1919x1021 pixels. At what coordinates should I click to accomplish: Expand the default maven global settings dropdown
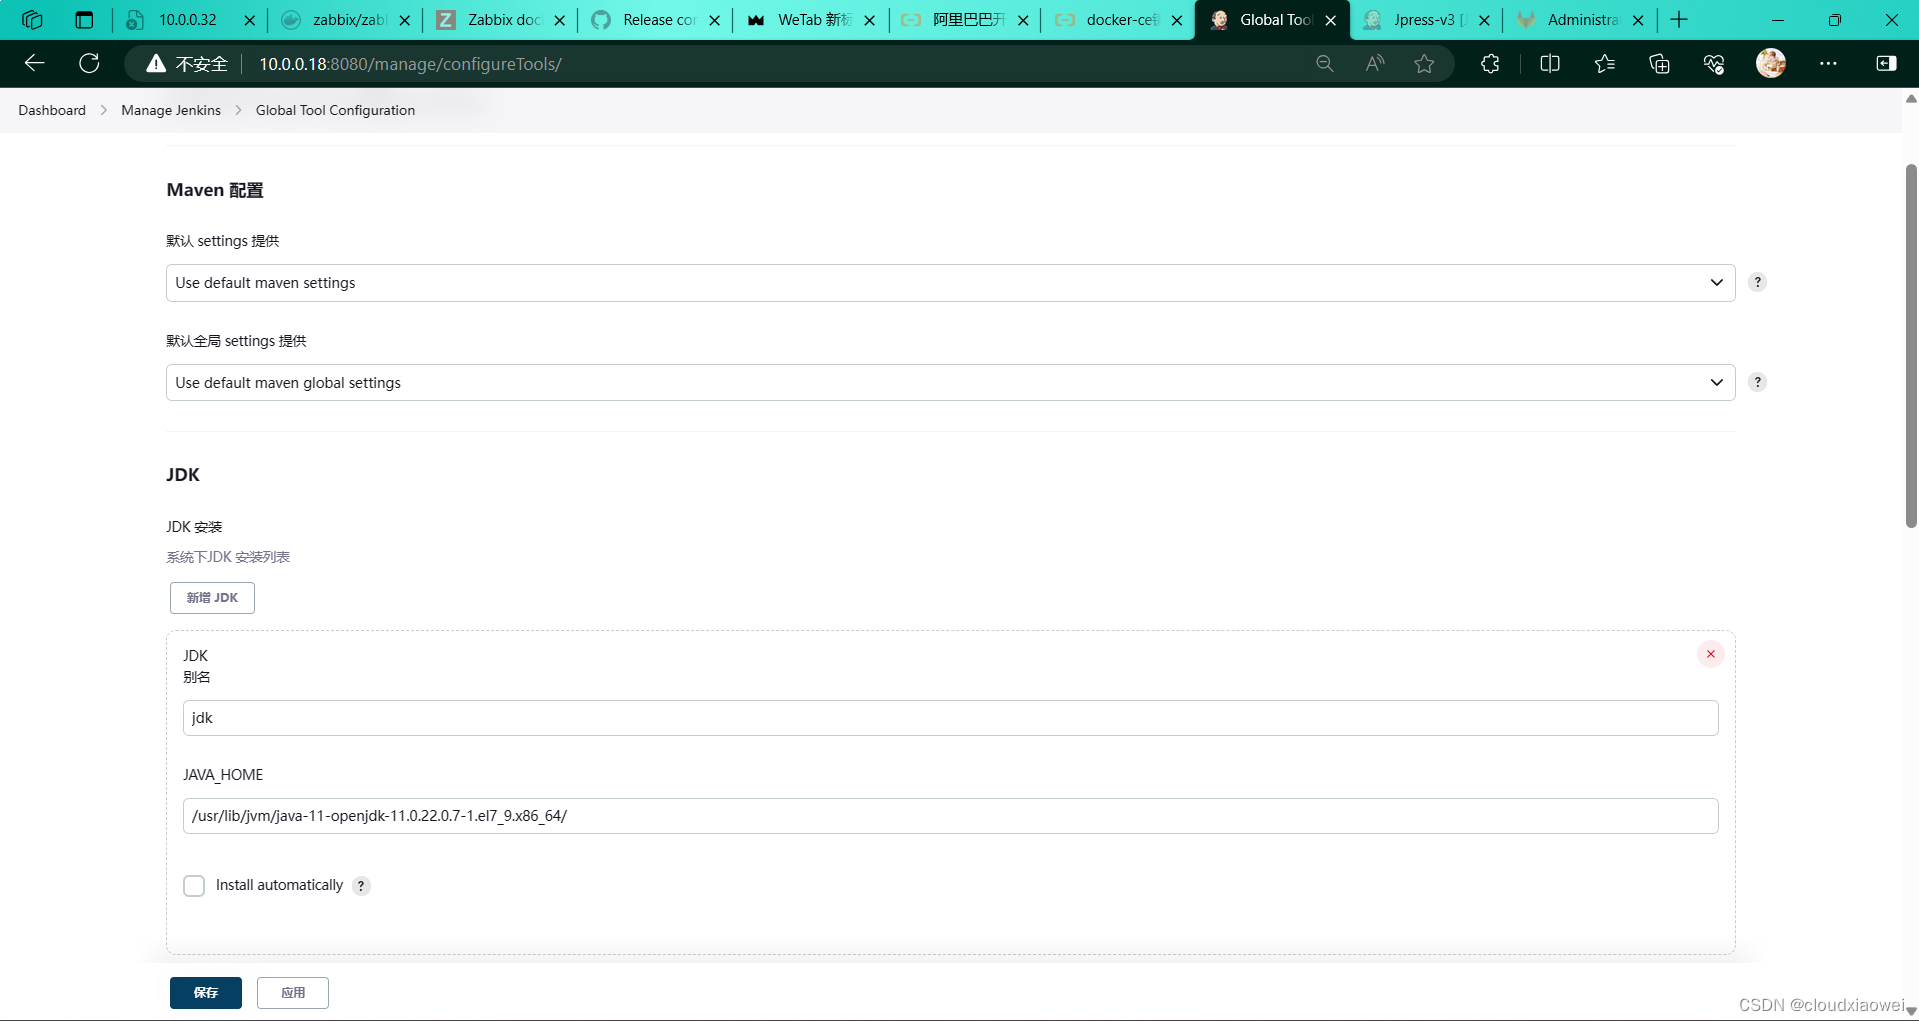pos(950,383)
